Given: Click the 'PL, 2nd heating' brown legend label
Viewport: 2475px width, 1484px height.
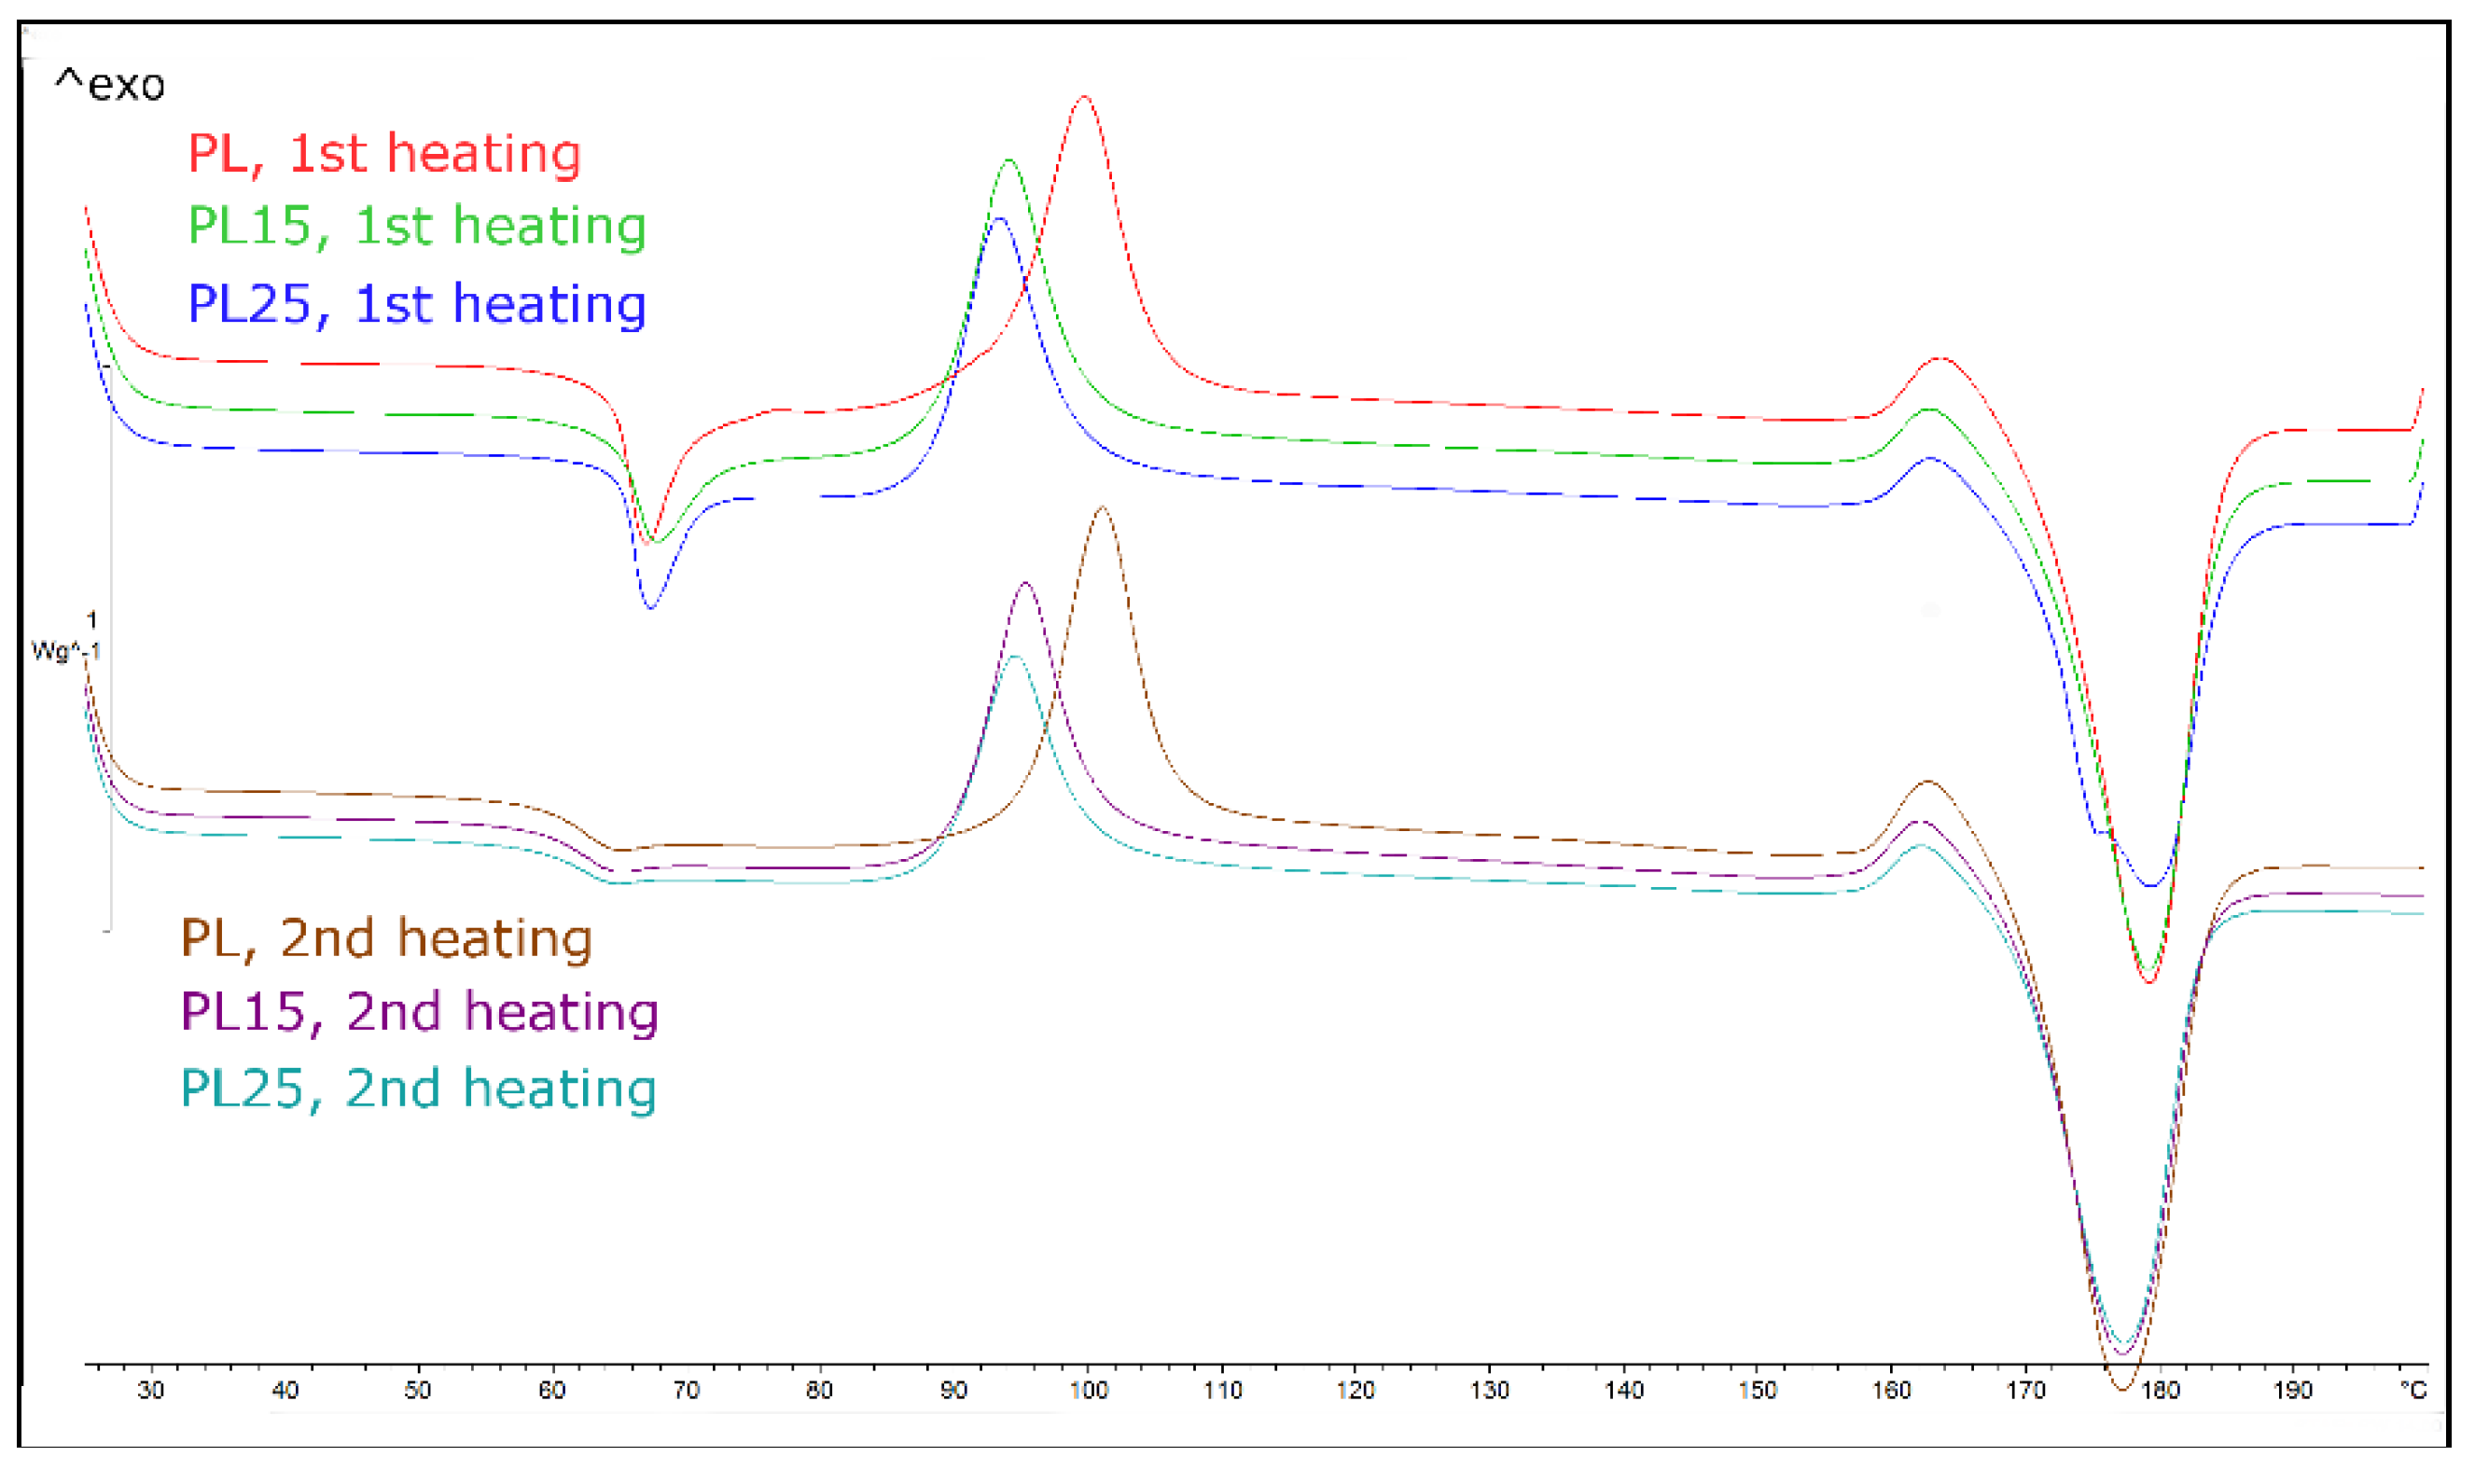Looking at the screenshot, I should (386, 939).
